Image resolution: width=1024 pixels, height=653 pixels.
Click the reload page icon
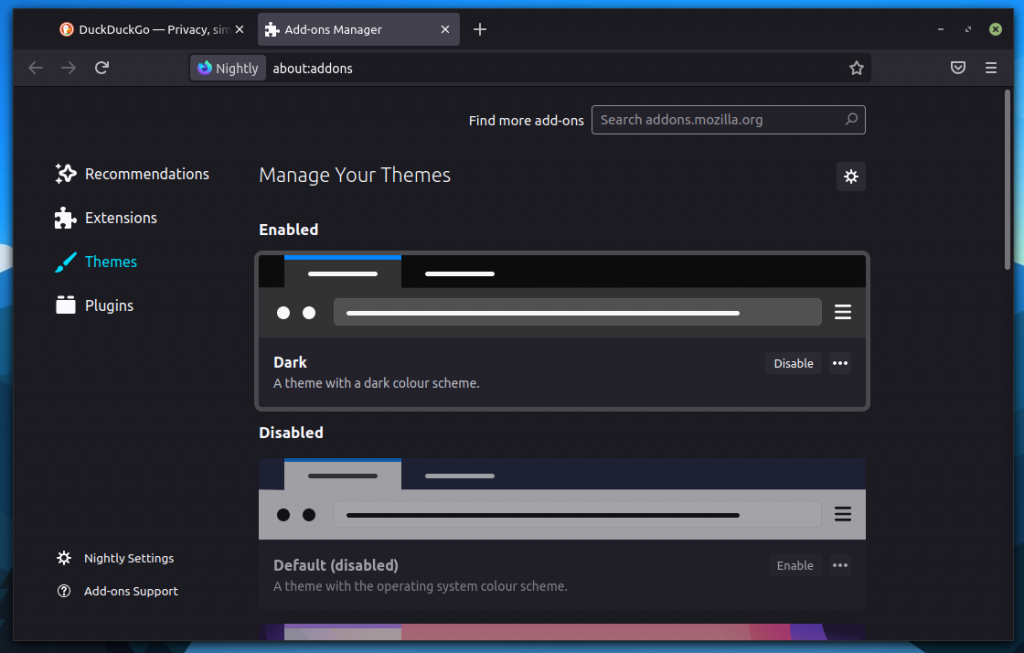pyautogui.click(x=101, y=68)
